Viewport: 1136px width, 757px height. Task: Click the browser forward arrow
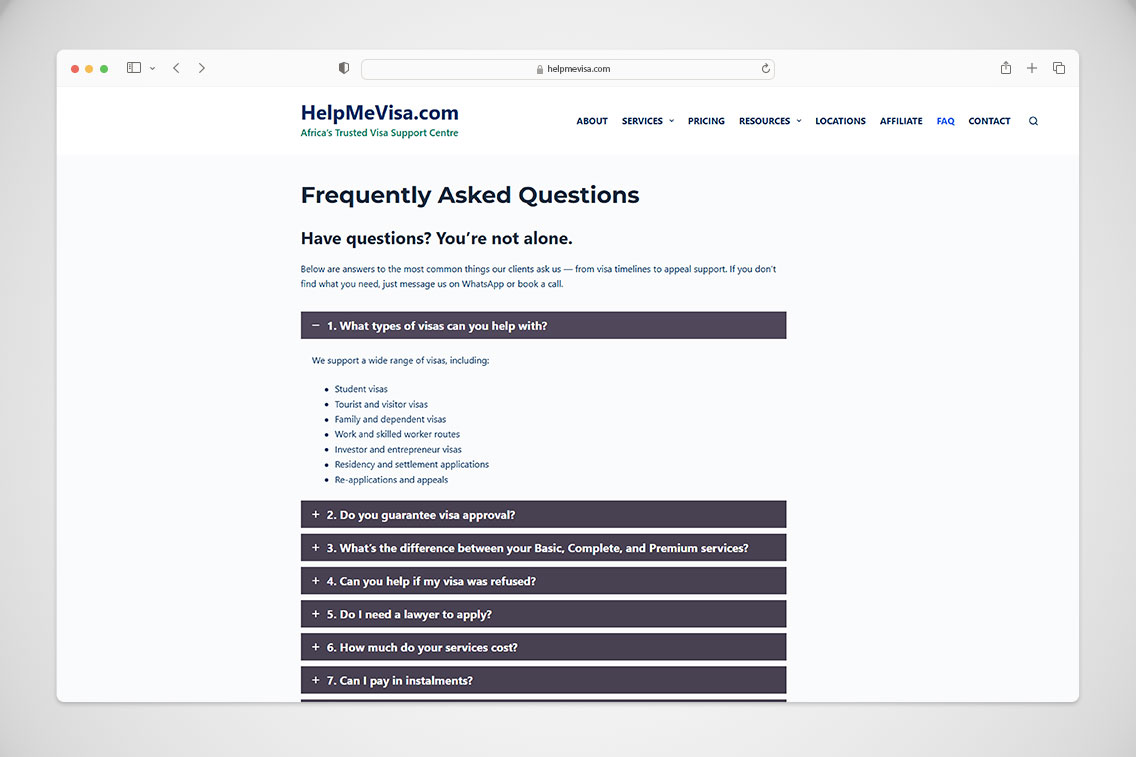pos(202,68)
